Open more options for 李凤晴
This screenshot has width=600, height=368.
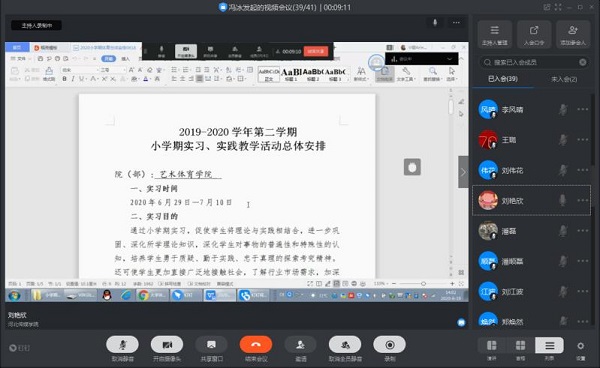(x=583, y=109)
